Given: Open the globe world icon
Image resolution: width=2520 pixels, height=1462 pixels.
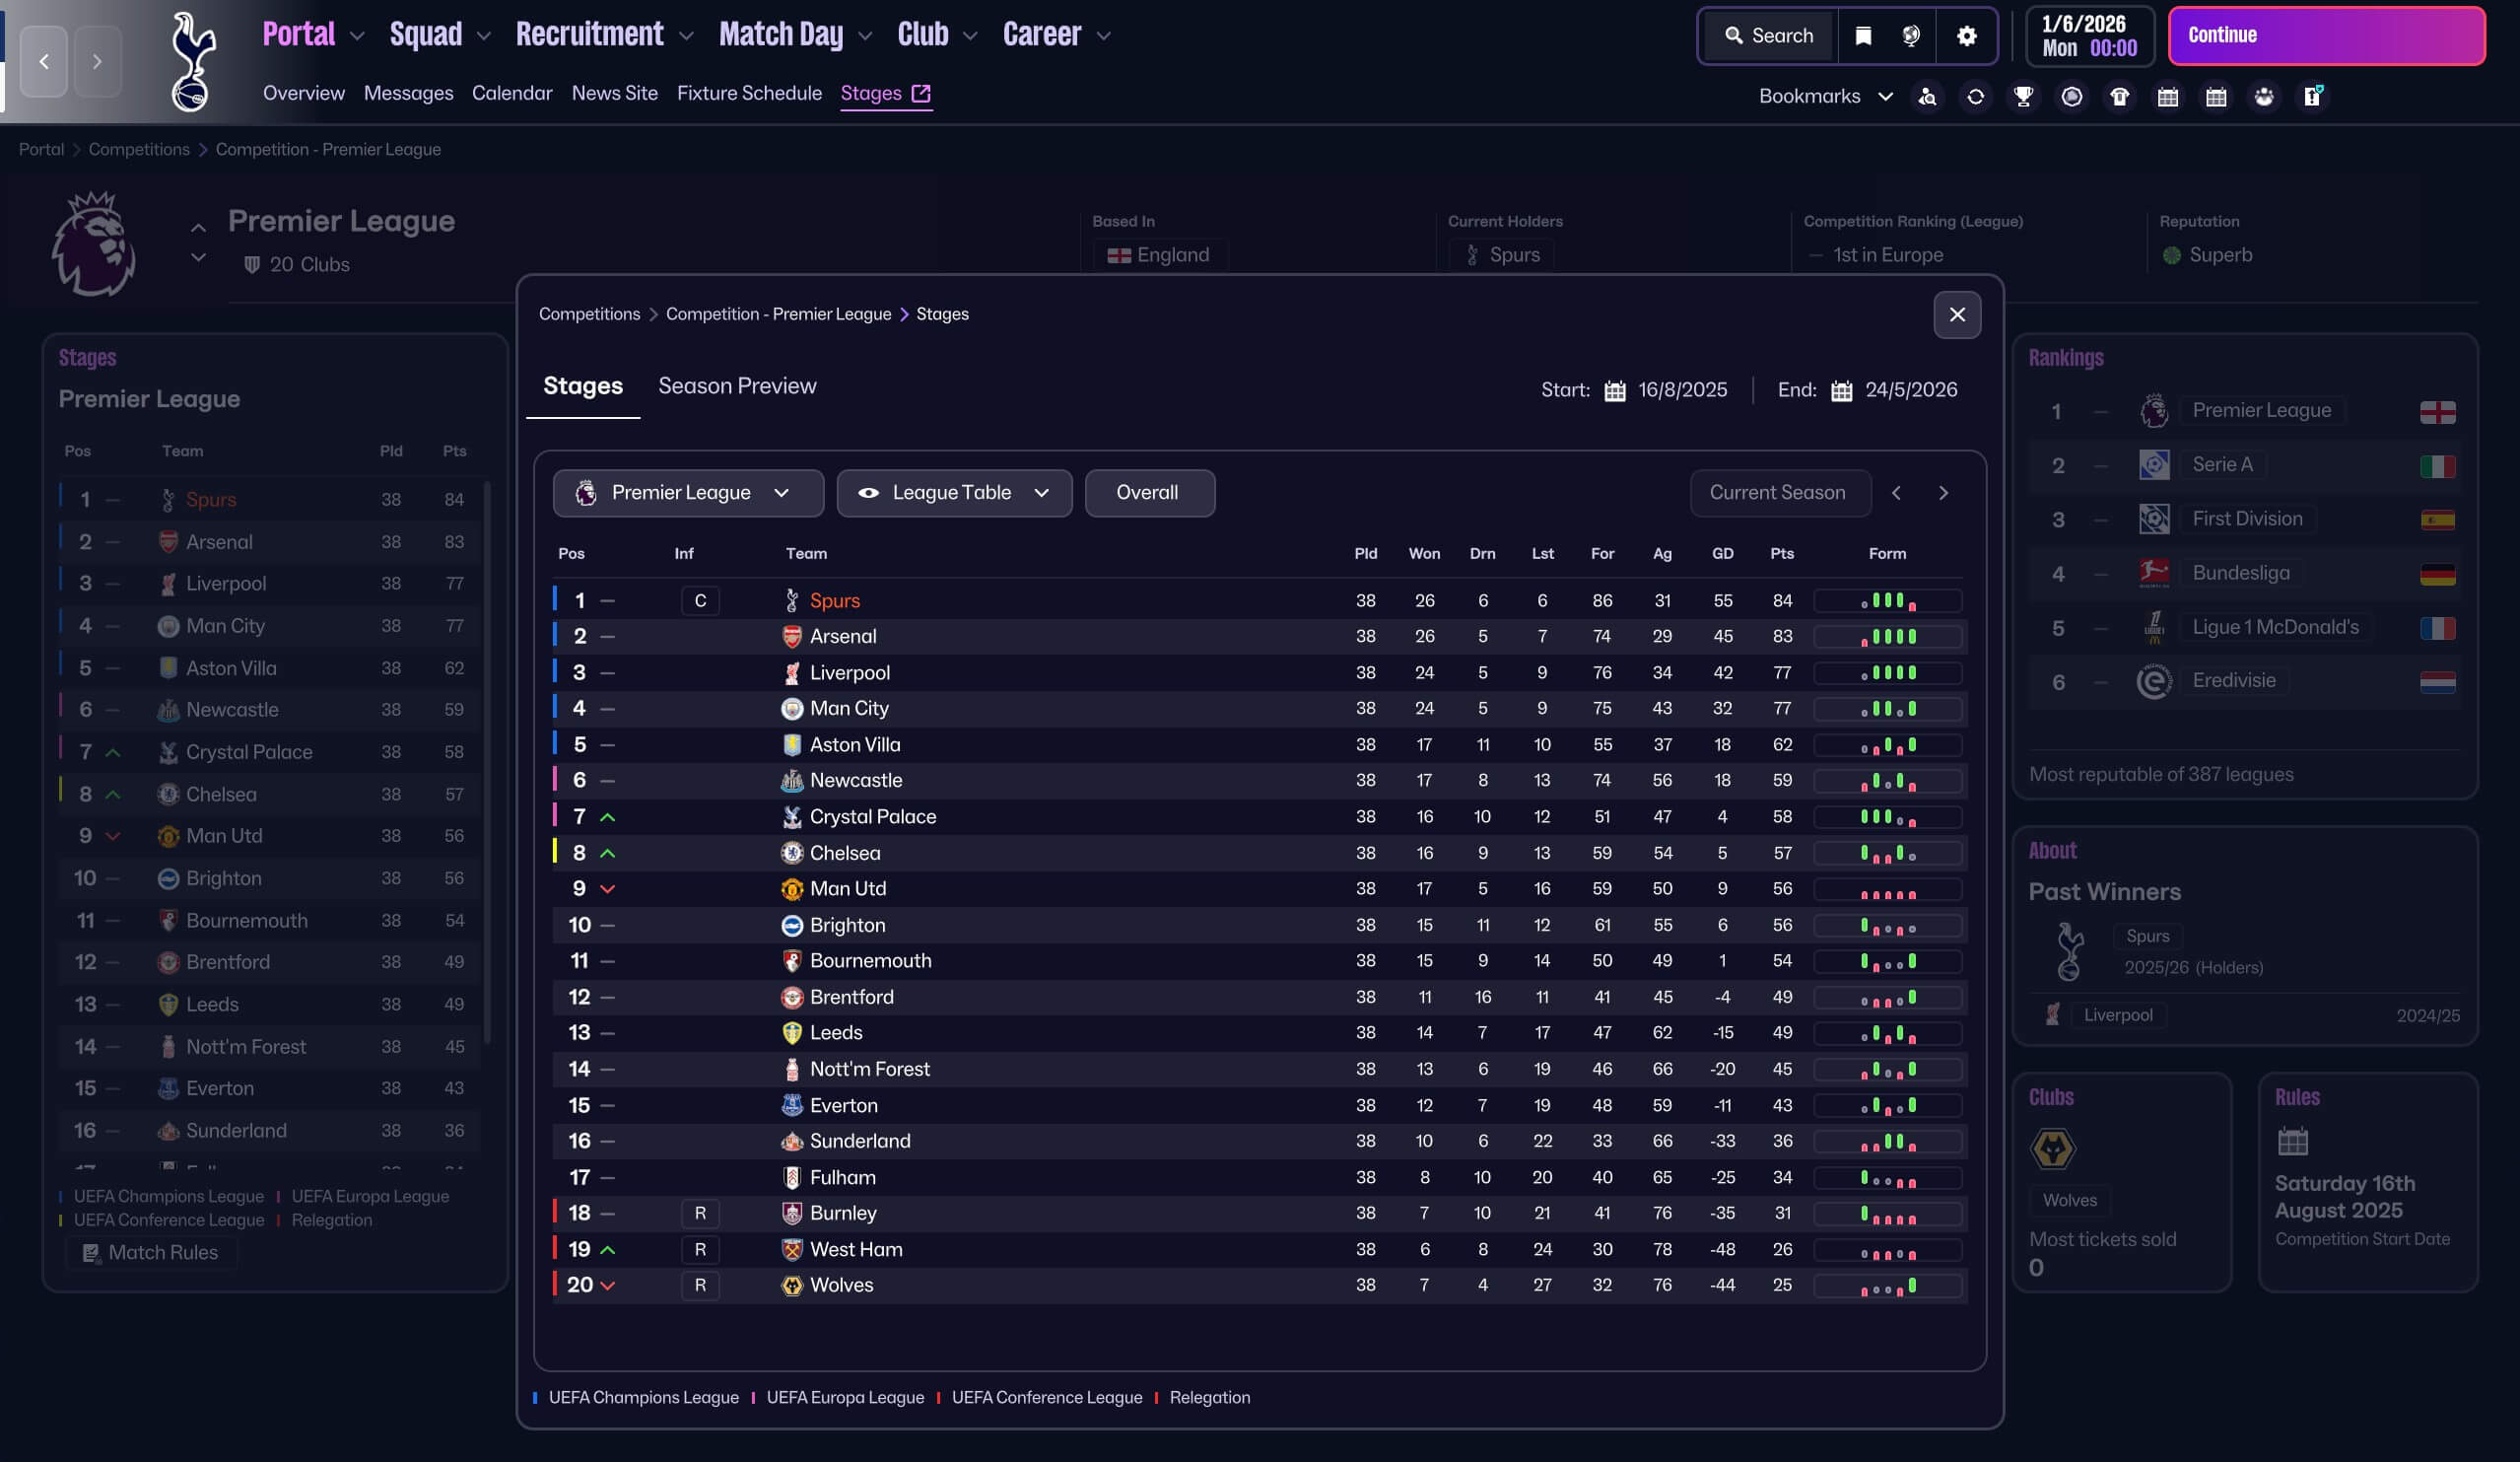Looking at the screenshot, I should (1911, 36).
